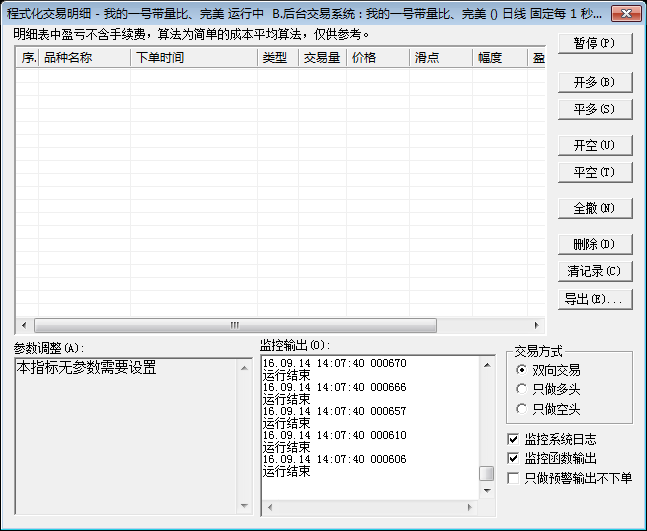This screenshot has height=531, width=647.
Task: Toggle the 监控函数输出 checkbox
Action: click(x=514, y=458)
